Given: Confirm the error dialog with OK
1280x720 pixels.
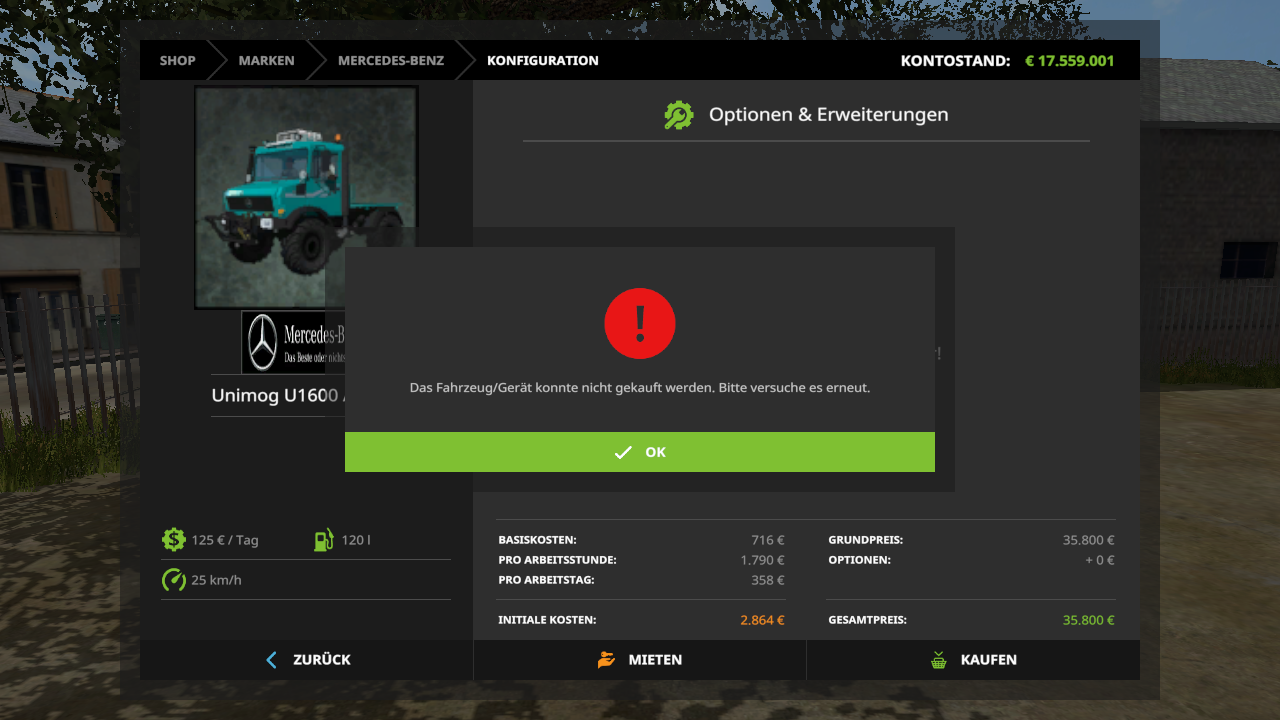Looking at the screenshot, I should pyautogui.click(x=640, y=452).
